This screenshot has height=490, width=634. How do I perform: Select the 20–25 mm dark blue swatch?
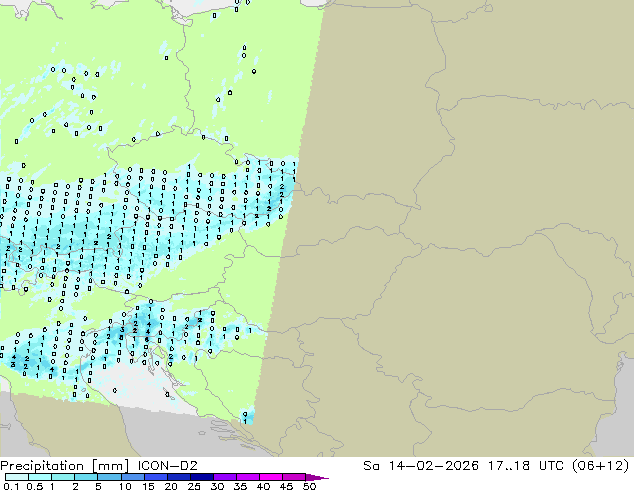click(x=178, y=477)
